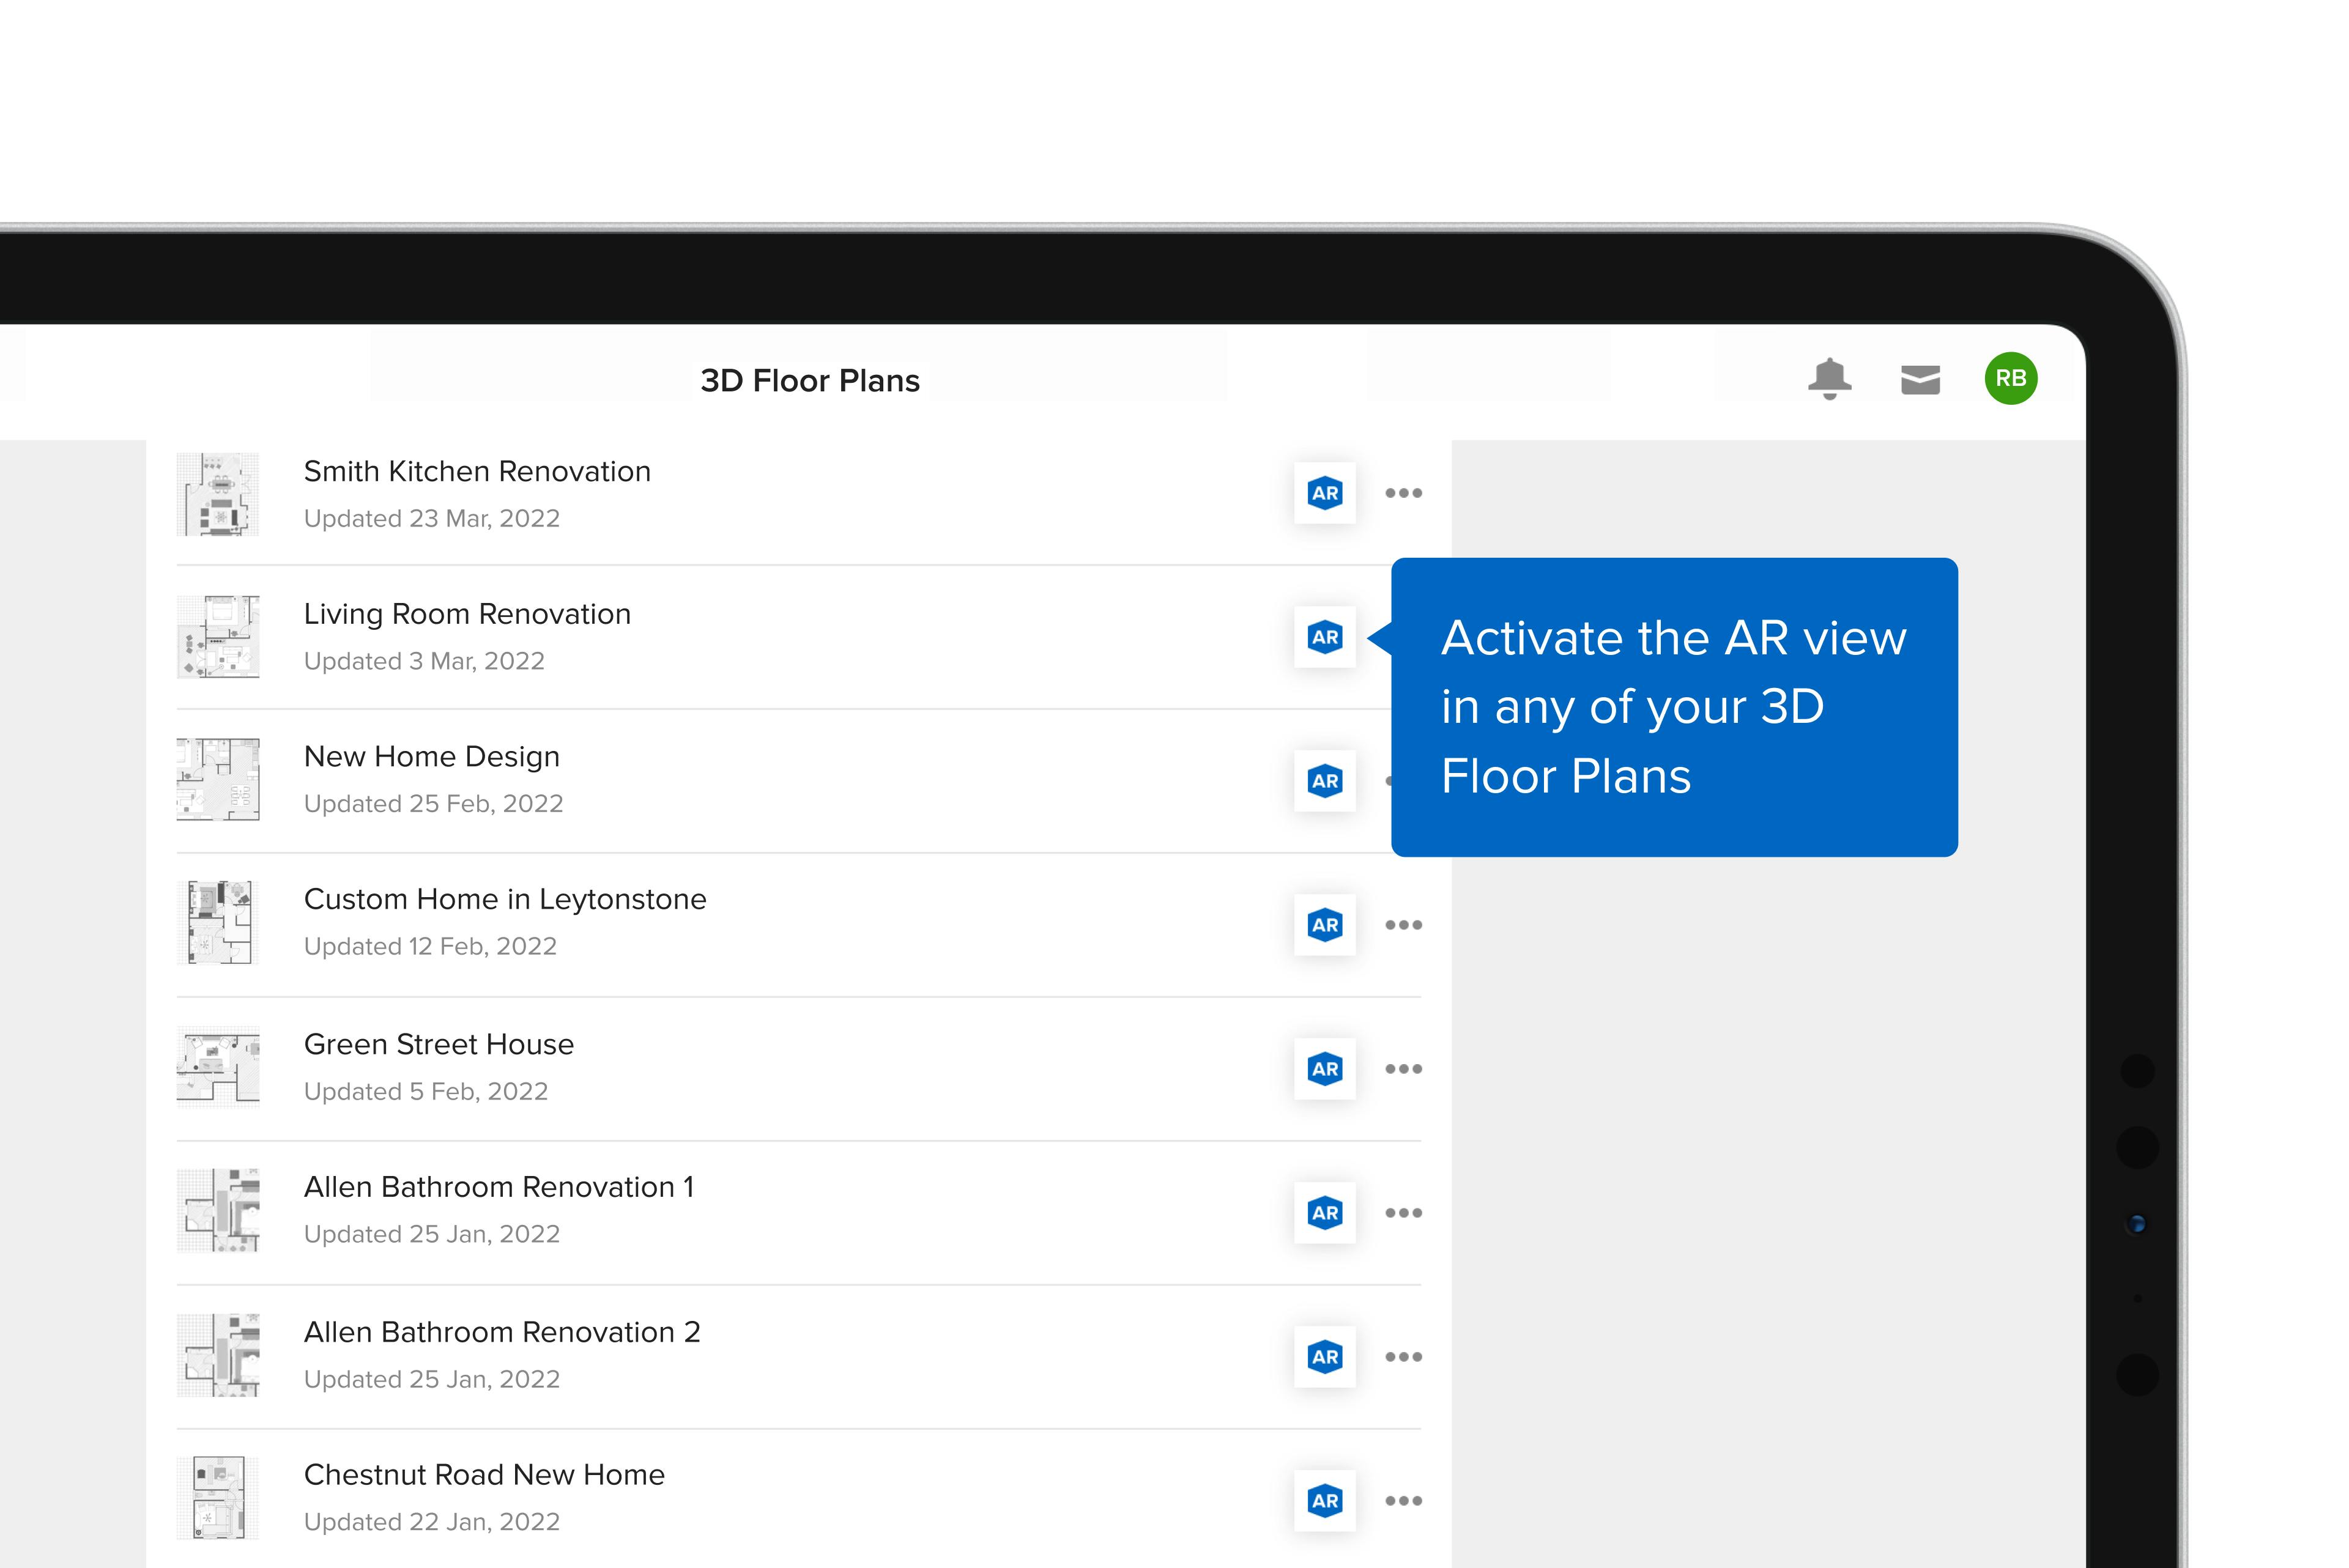Open the New Home Design project title

pos(432,757)
